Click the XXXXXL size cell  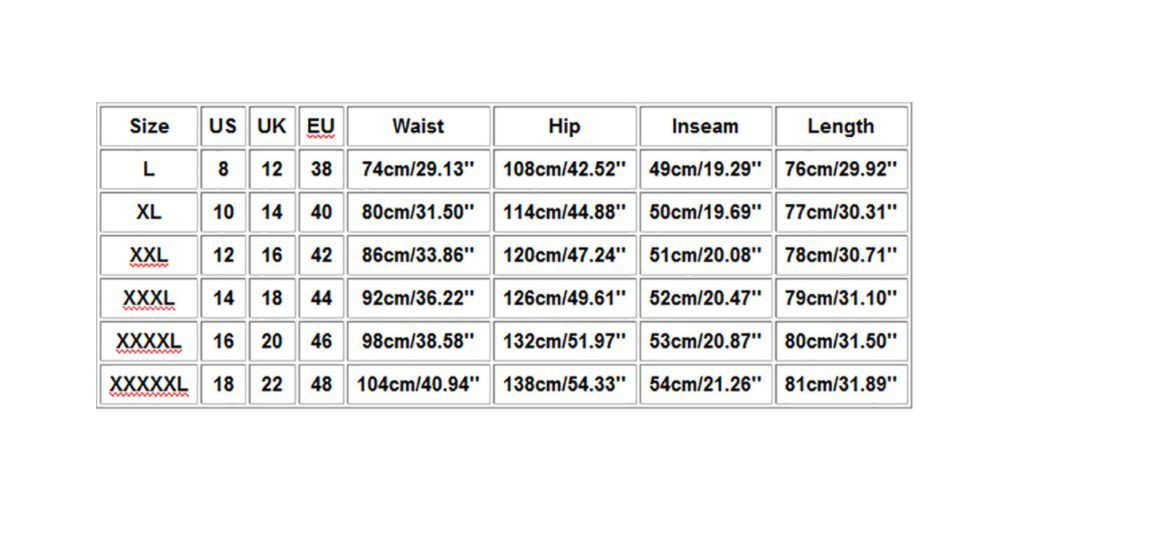[149, 384]
